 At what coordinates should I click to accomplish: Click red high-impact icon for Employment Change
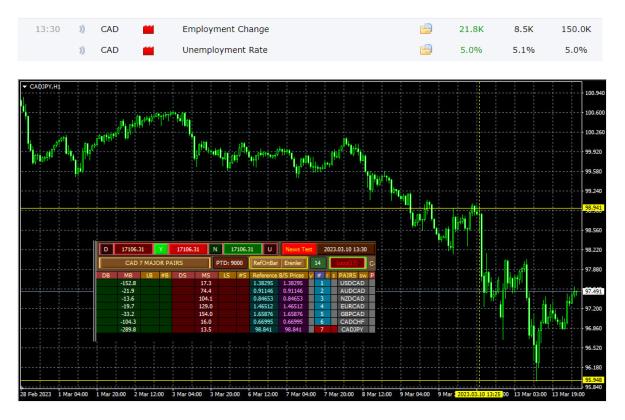point(148,29)
